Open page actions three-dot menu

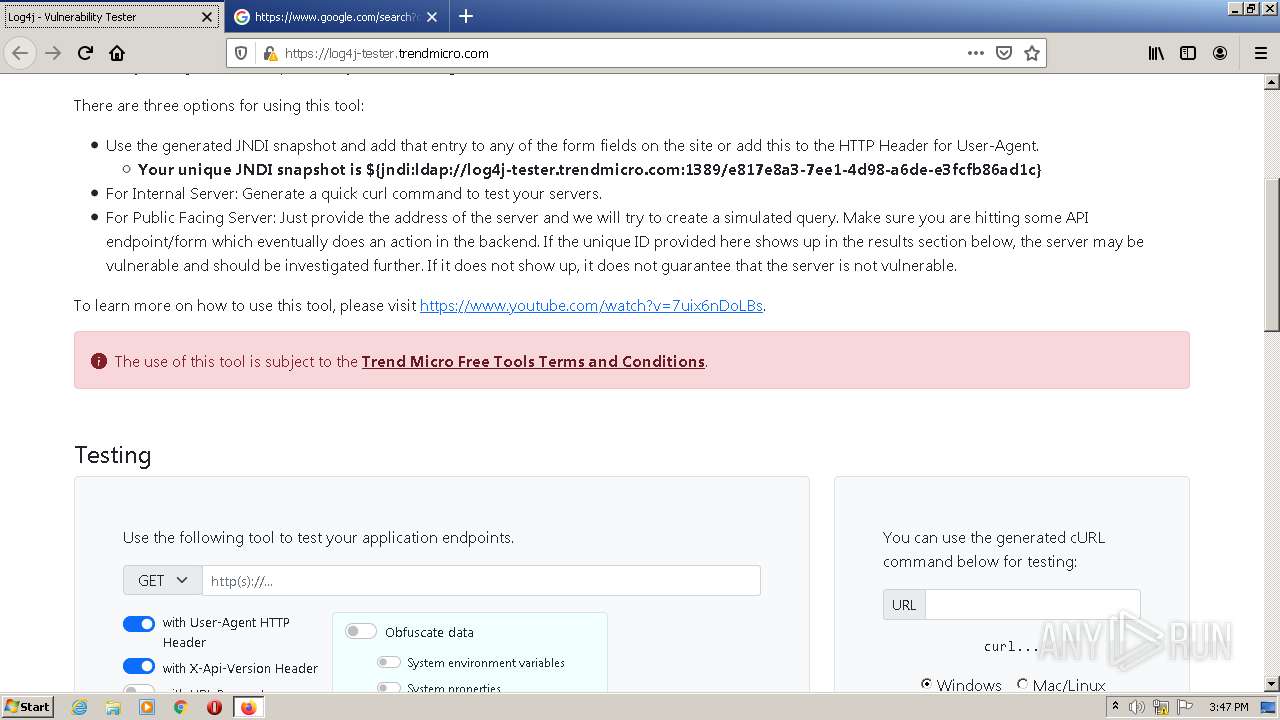pos(976,53)
